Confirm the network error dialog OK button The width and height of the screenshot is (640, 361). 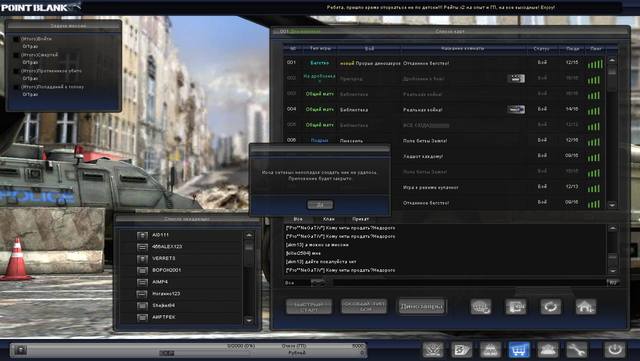320,205
